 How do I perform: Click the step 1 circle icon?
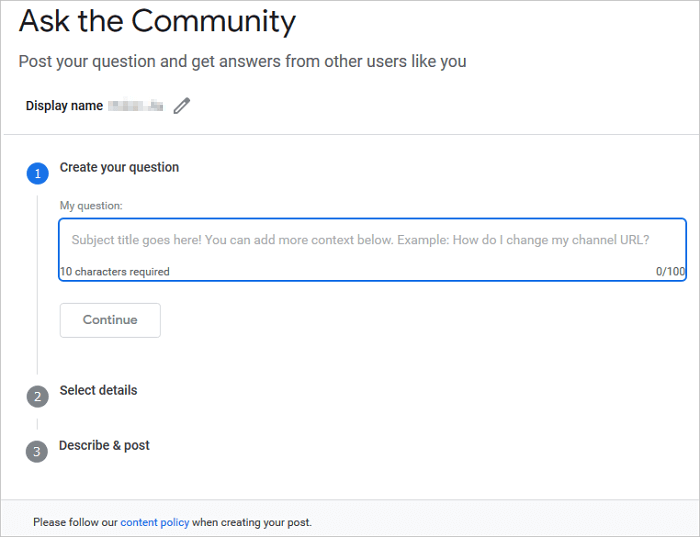pos(38,174)
